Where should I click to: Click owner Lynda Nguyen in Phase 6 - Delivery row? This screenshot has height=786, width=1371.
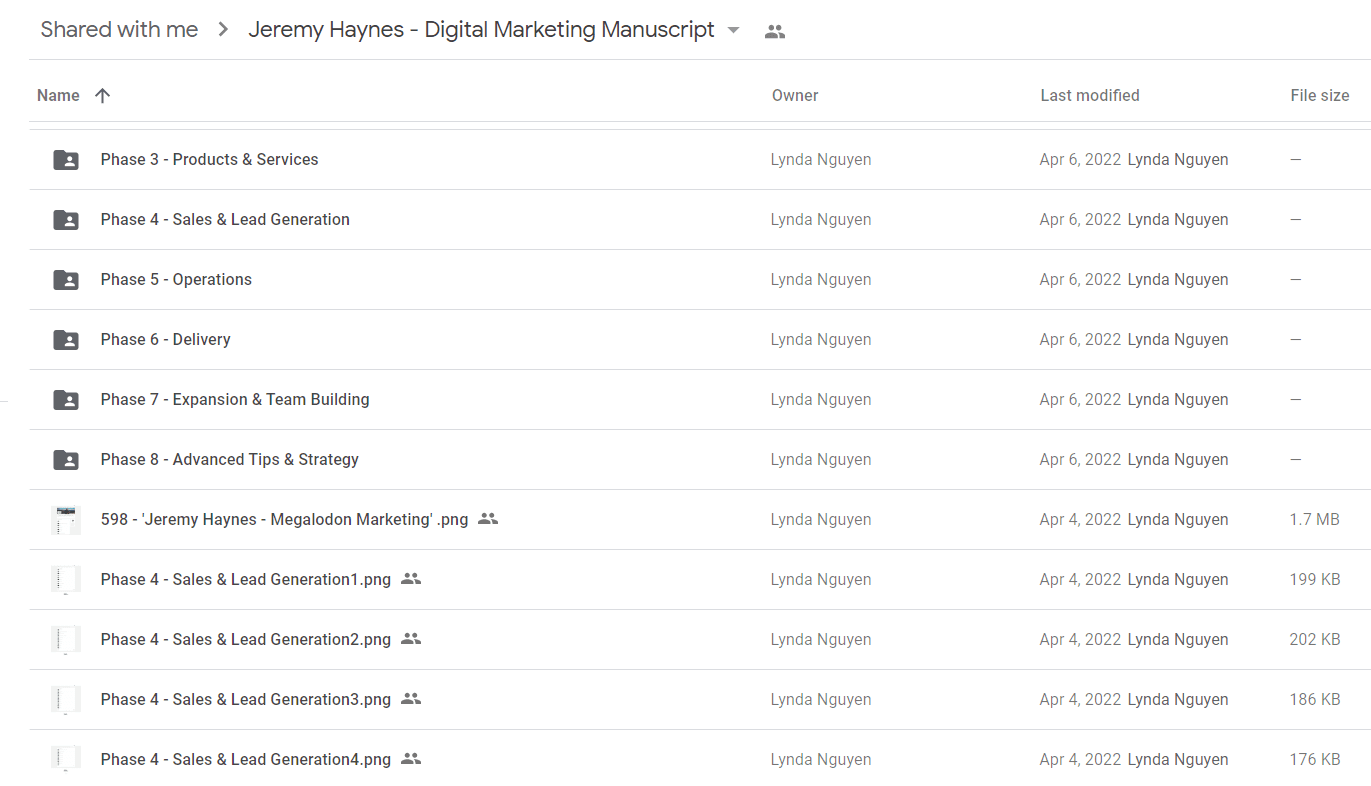coord(821,339)
